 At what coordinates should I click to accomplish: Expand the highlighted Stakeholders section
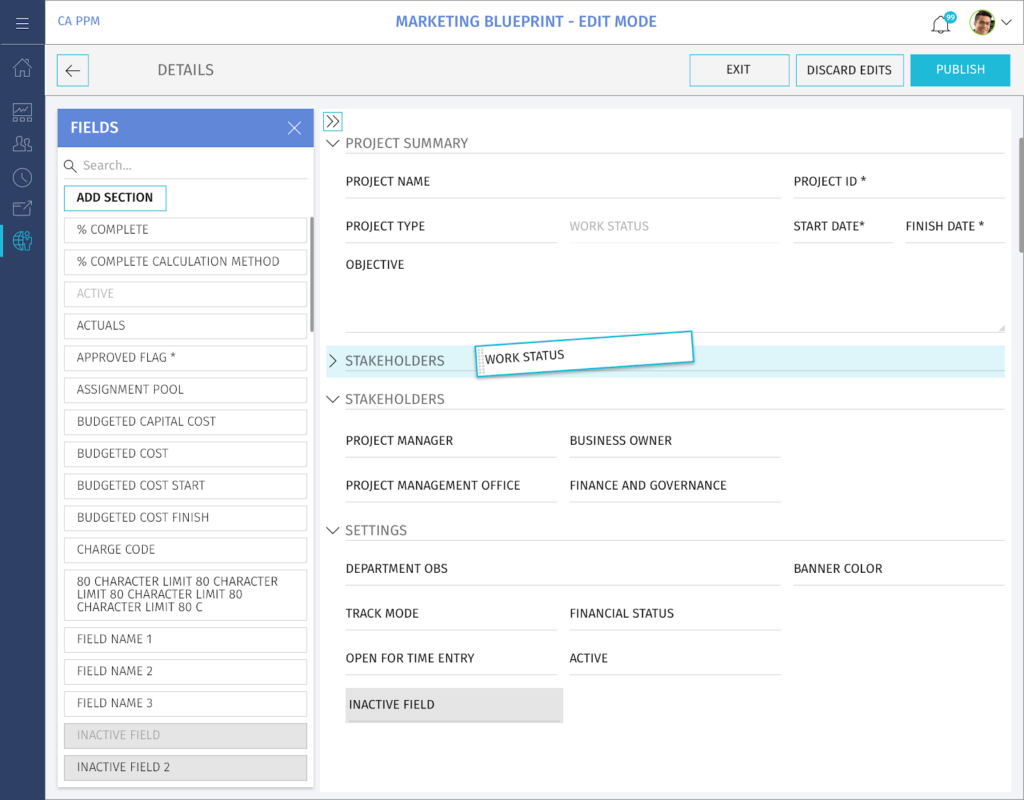pyautogui.click(x=333, y=361)
